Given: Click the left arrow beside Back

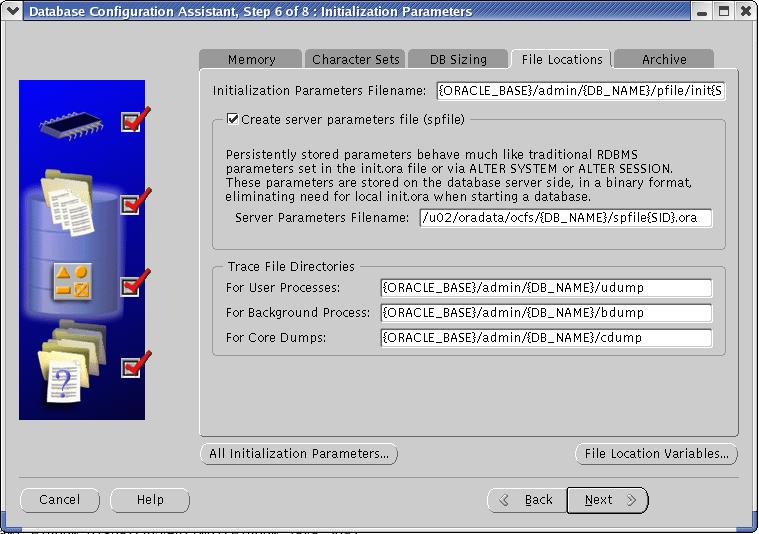Looking at the screenshot, I should [x=505, y=500].
